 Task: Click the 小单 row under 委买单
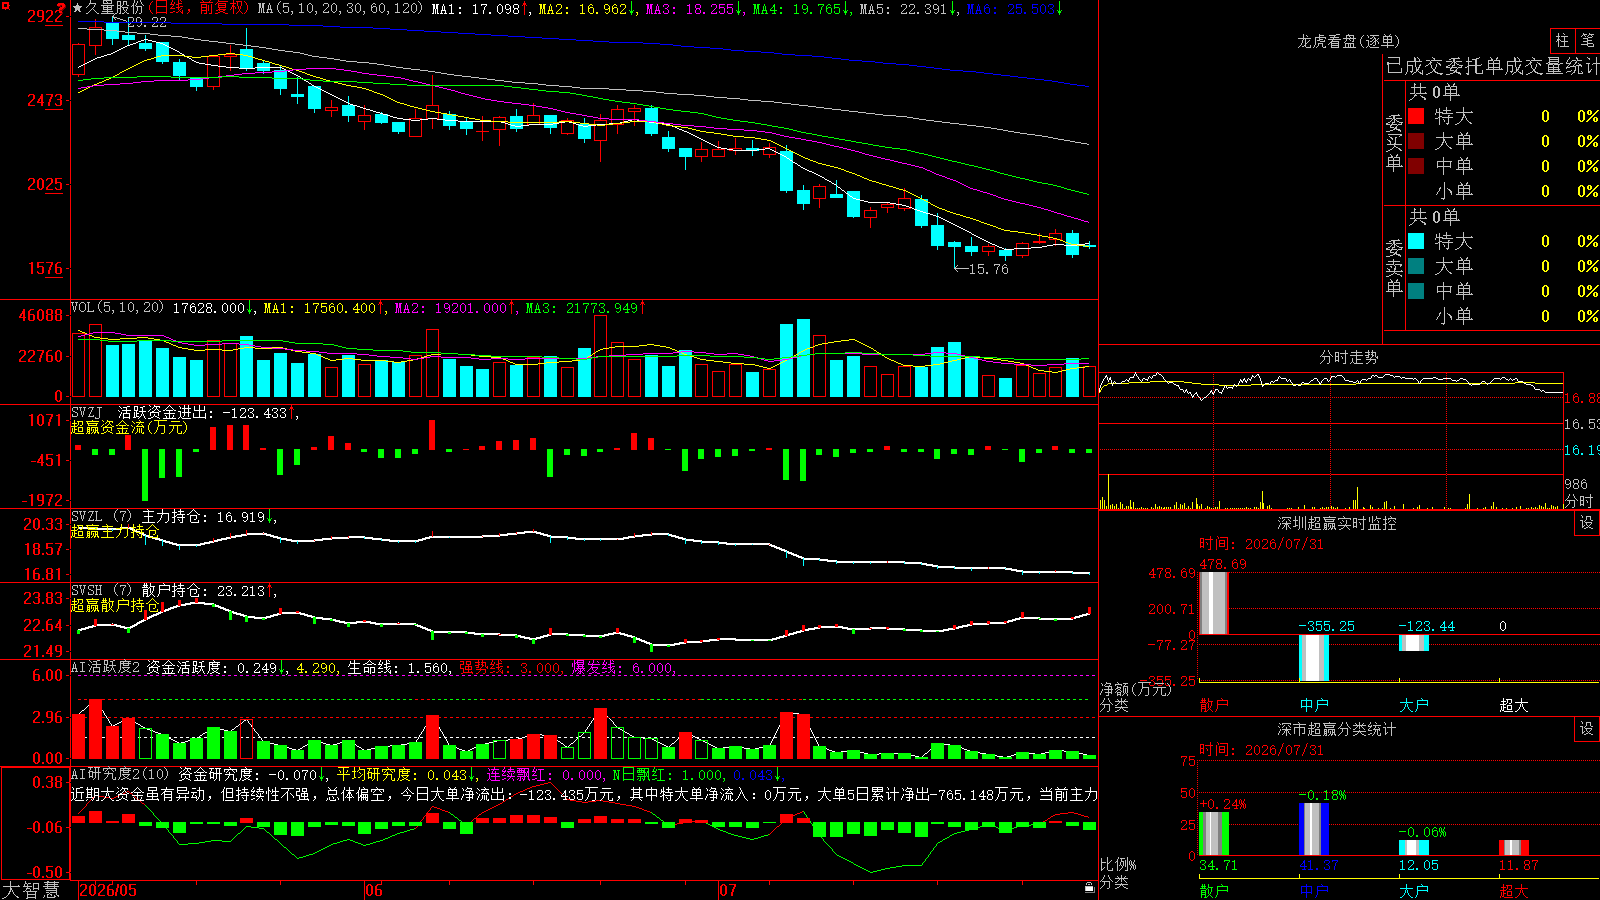pos(1502,191)
